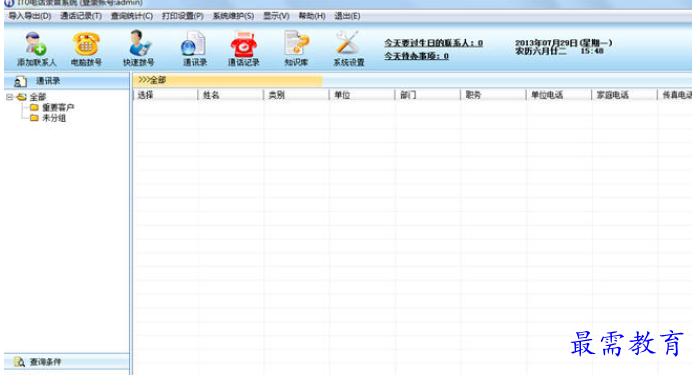Select the 快速拨号 quick dial icon
This screenshot has width=692, height=375.
tap(139, 43)
